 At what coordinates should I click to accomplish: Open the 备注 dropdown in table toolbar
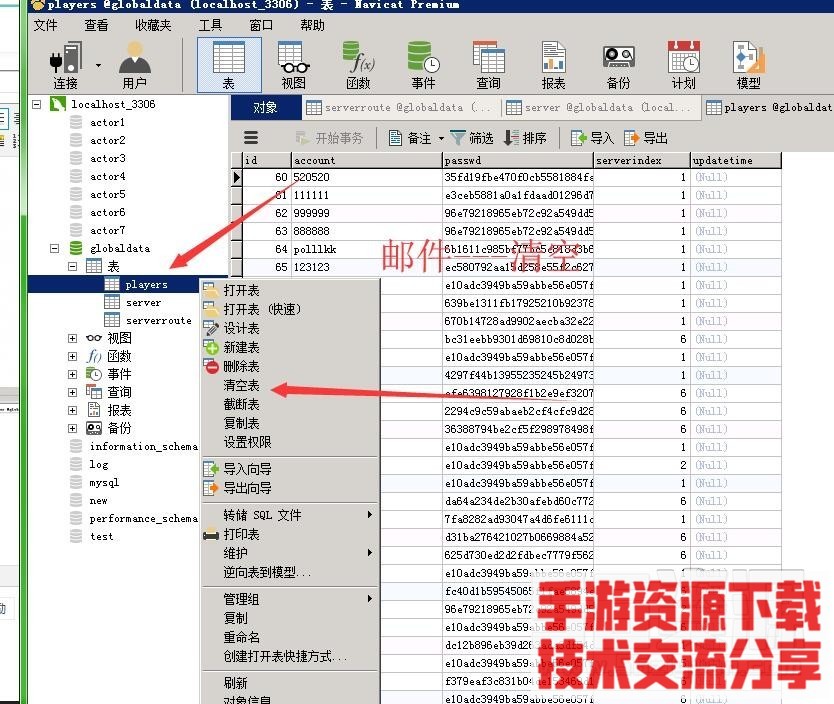412,138
